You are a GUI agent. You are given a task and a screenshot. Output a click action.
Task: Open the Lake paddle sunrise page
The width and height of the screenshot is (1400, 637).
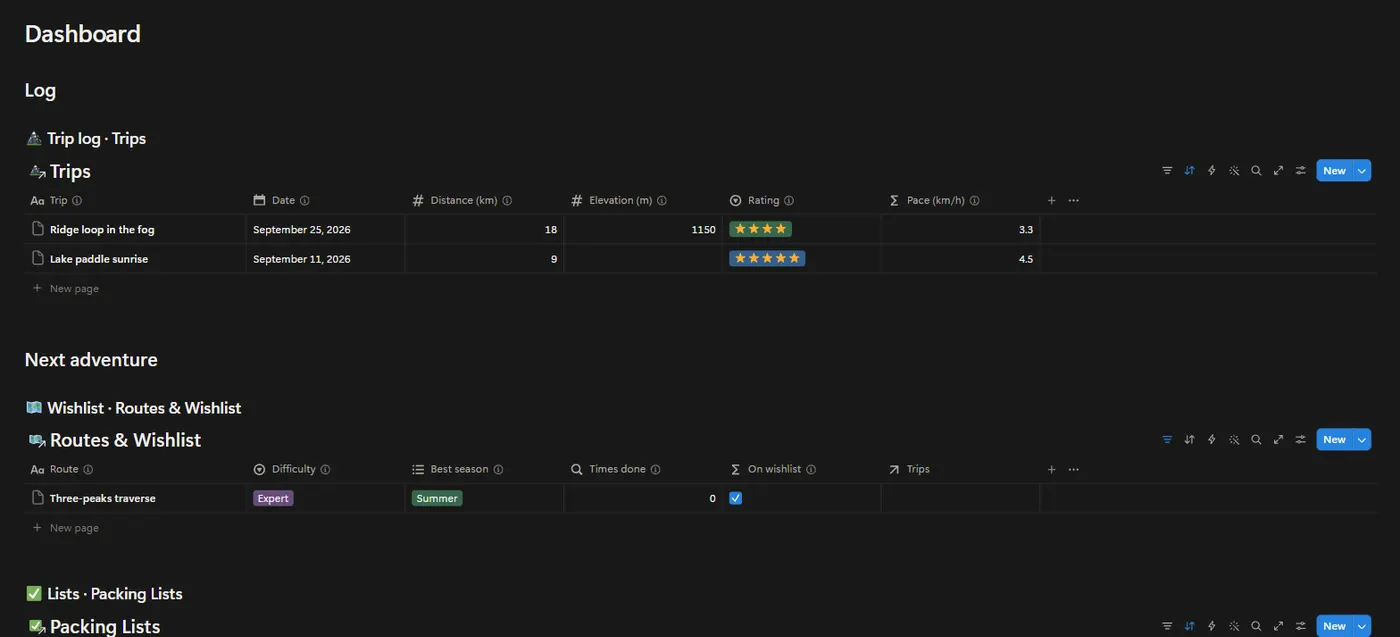[99, 260]
